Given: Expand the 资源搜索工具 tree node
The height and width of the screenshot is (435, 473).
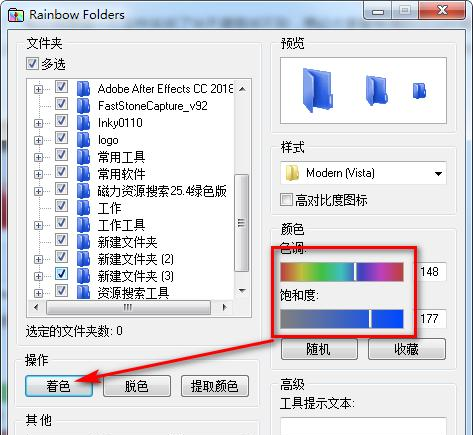Looking at the screenshot, I should (x=38, y=293).
